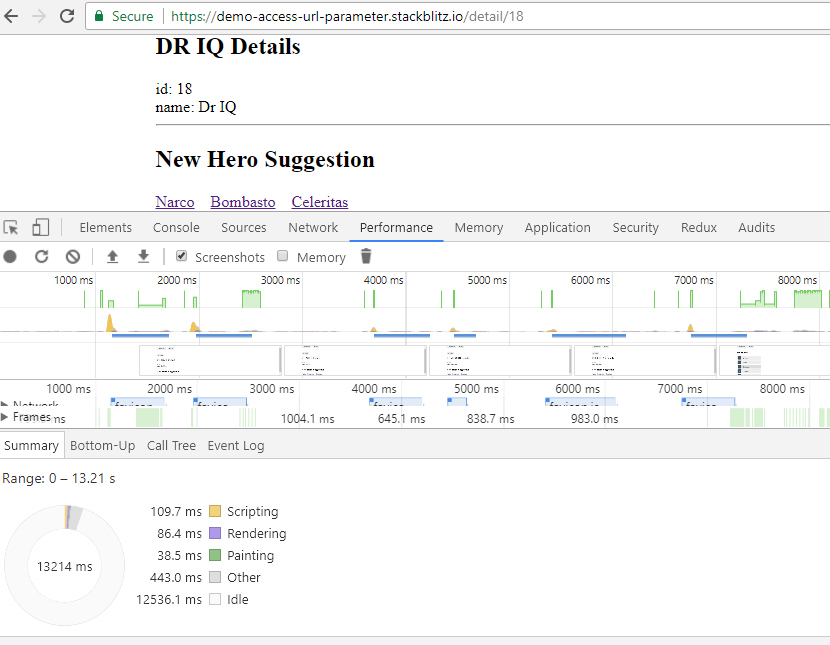
Task: Start recording with the record circle
Action: pos(10,257)
